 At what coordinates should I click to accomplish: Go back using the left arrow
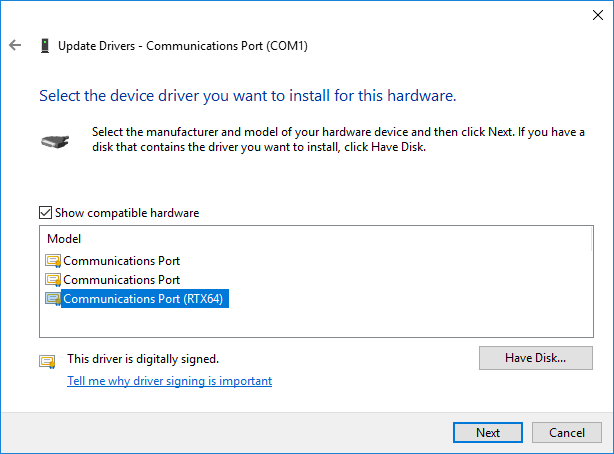click(15, 45)
